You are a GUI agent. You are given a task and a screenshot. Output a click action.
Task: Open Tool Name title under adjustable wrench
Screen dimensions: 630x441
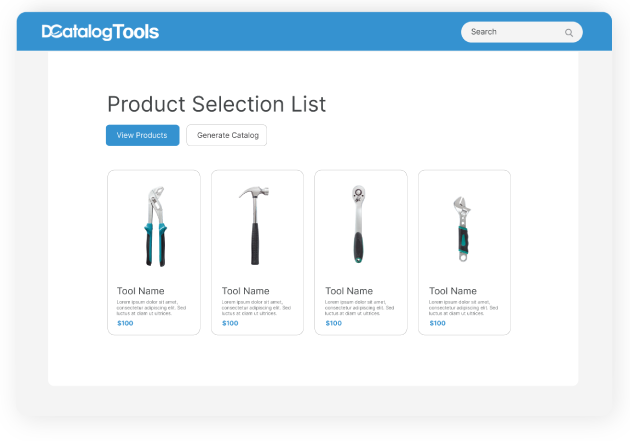coord(453,291)
